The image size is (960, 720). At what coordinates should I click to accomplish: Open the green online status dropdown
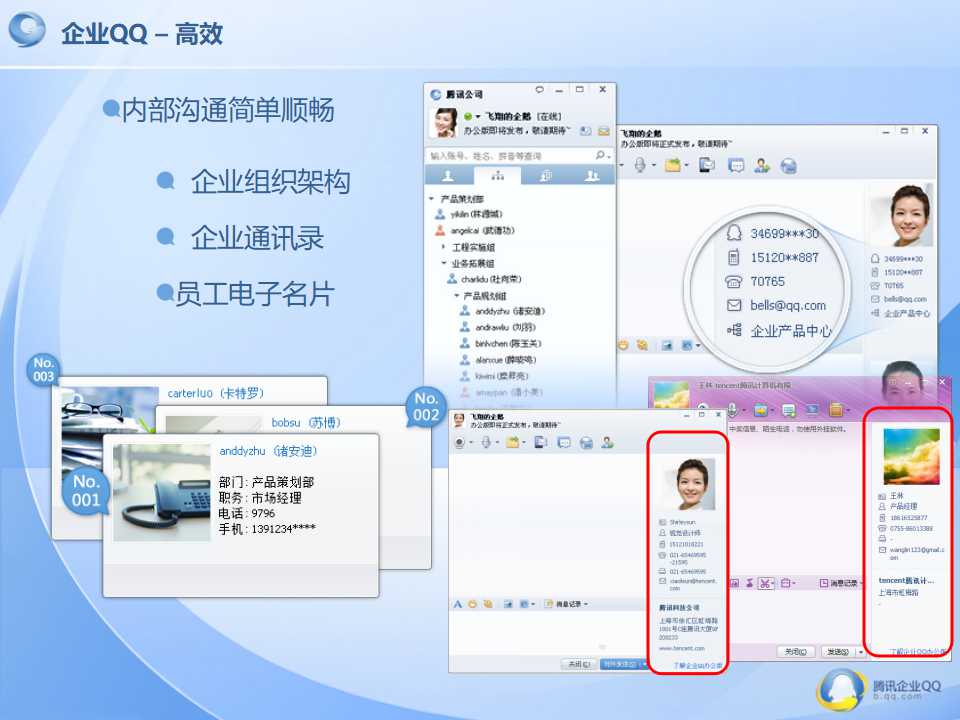pos(471,117)
